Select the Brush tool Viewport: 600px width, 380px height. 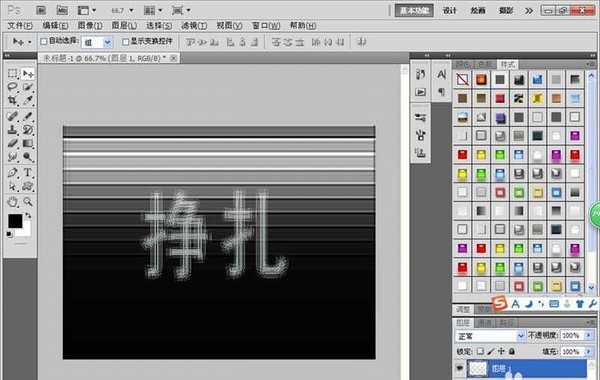(27, 116)
